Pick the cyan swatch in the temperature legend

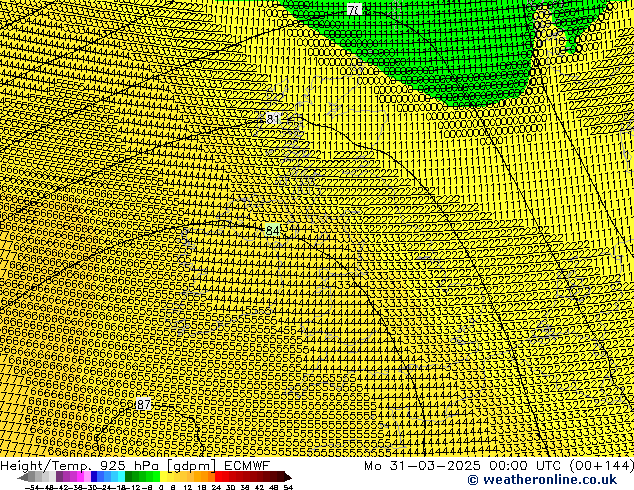point(121,476)
